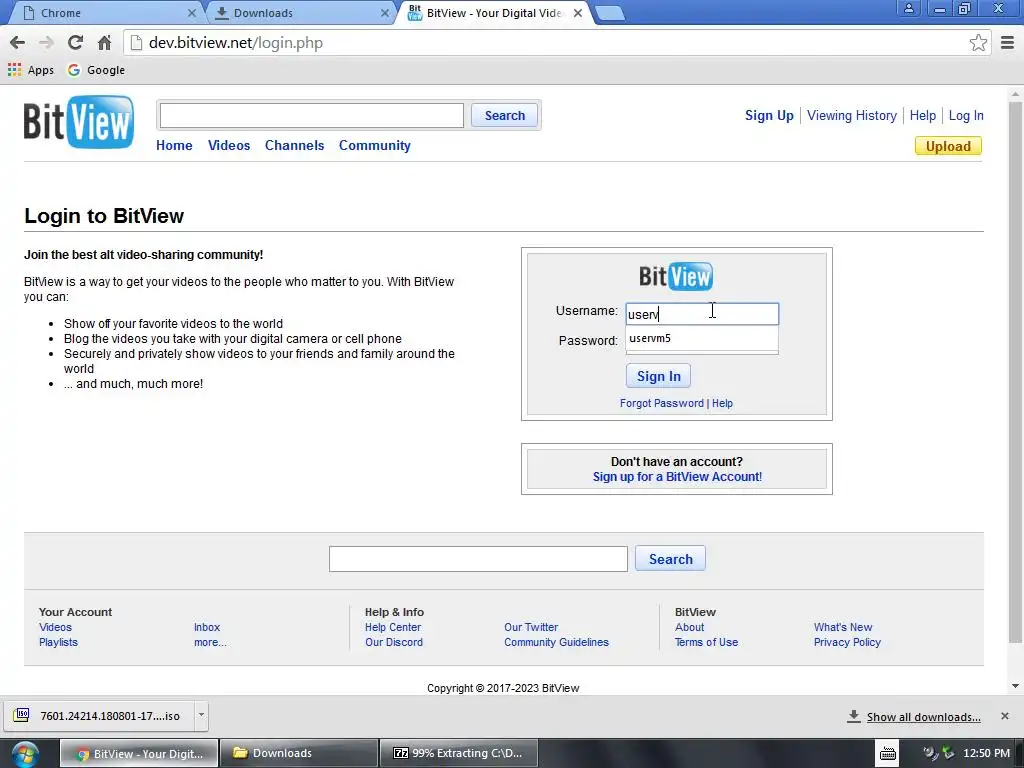Go back with the browser back arrow

(18, 43)
